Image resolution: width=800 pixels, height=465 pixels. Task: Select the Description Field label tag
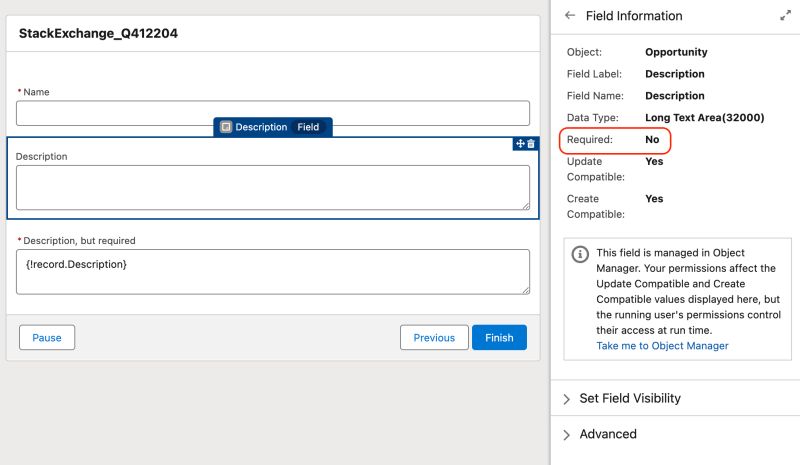(273, 127)
